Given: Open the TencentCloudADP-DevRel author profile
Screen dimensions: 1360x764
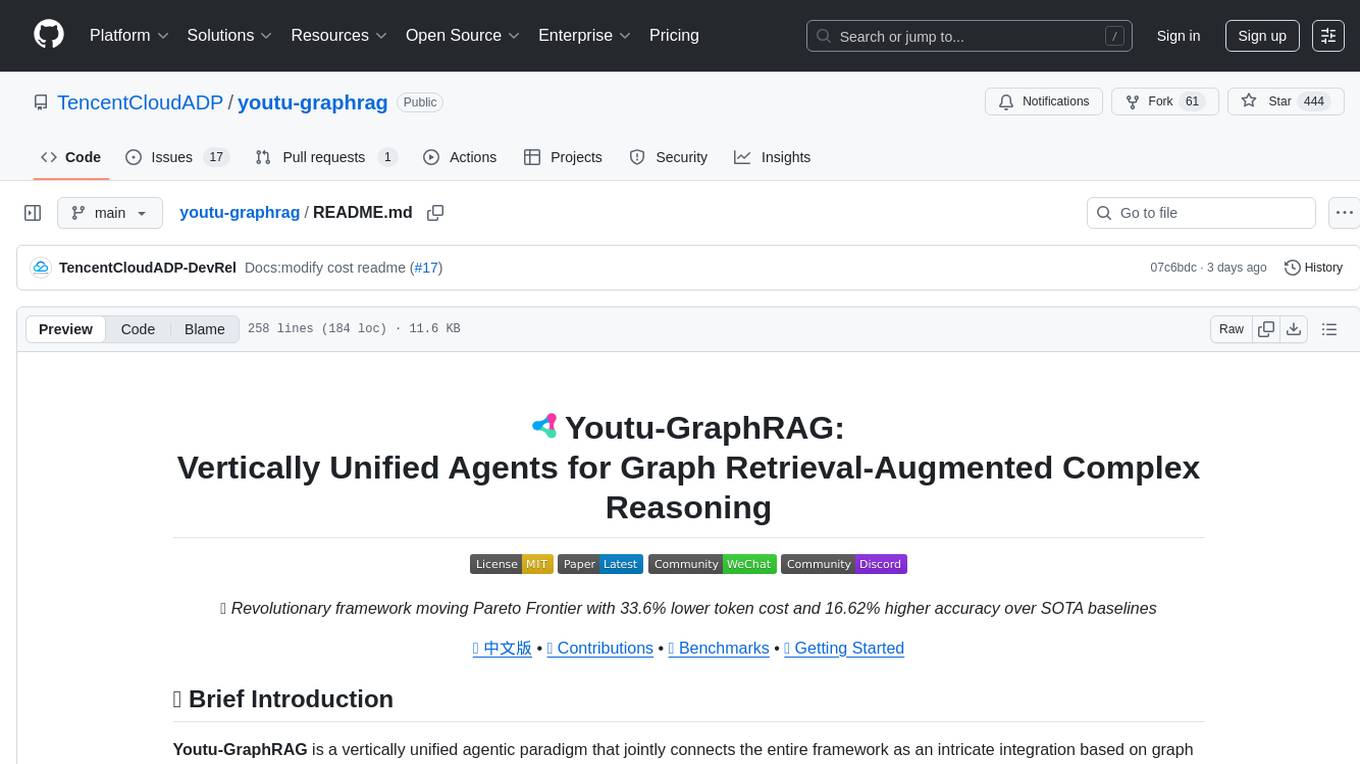Looking at the screenshot, I should (148, 267).
